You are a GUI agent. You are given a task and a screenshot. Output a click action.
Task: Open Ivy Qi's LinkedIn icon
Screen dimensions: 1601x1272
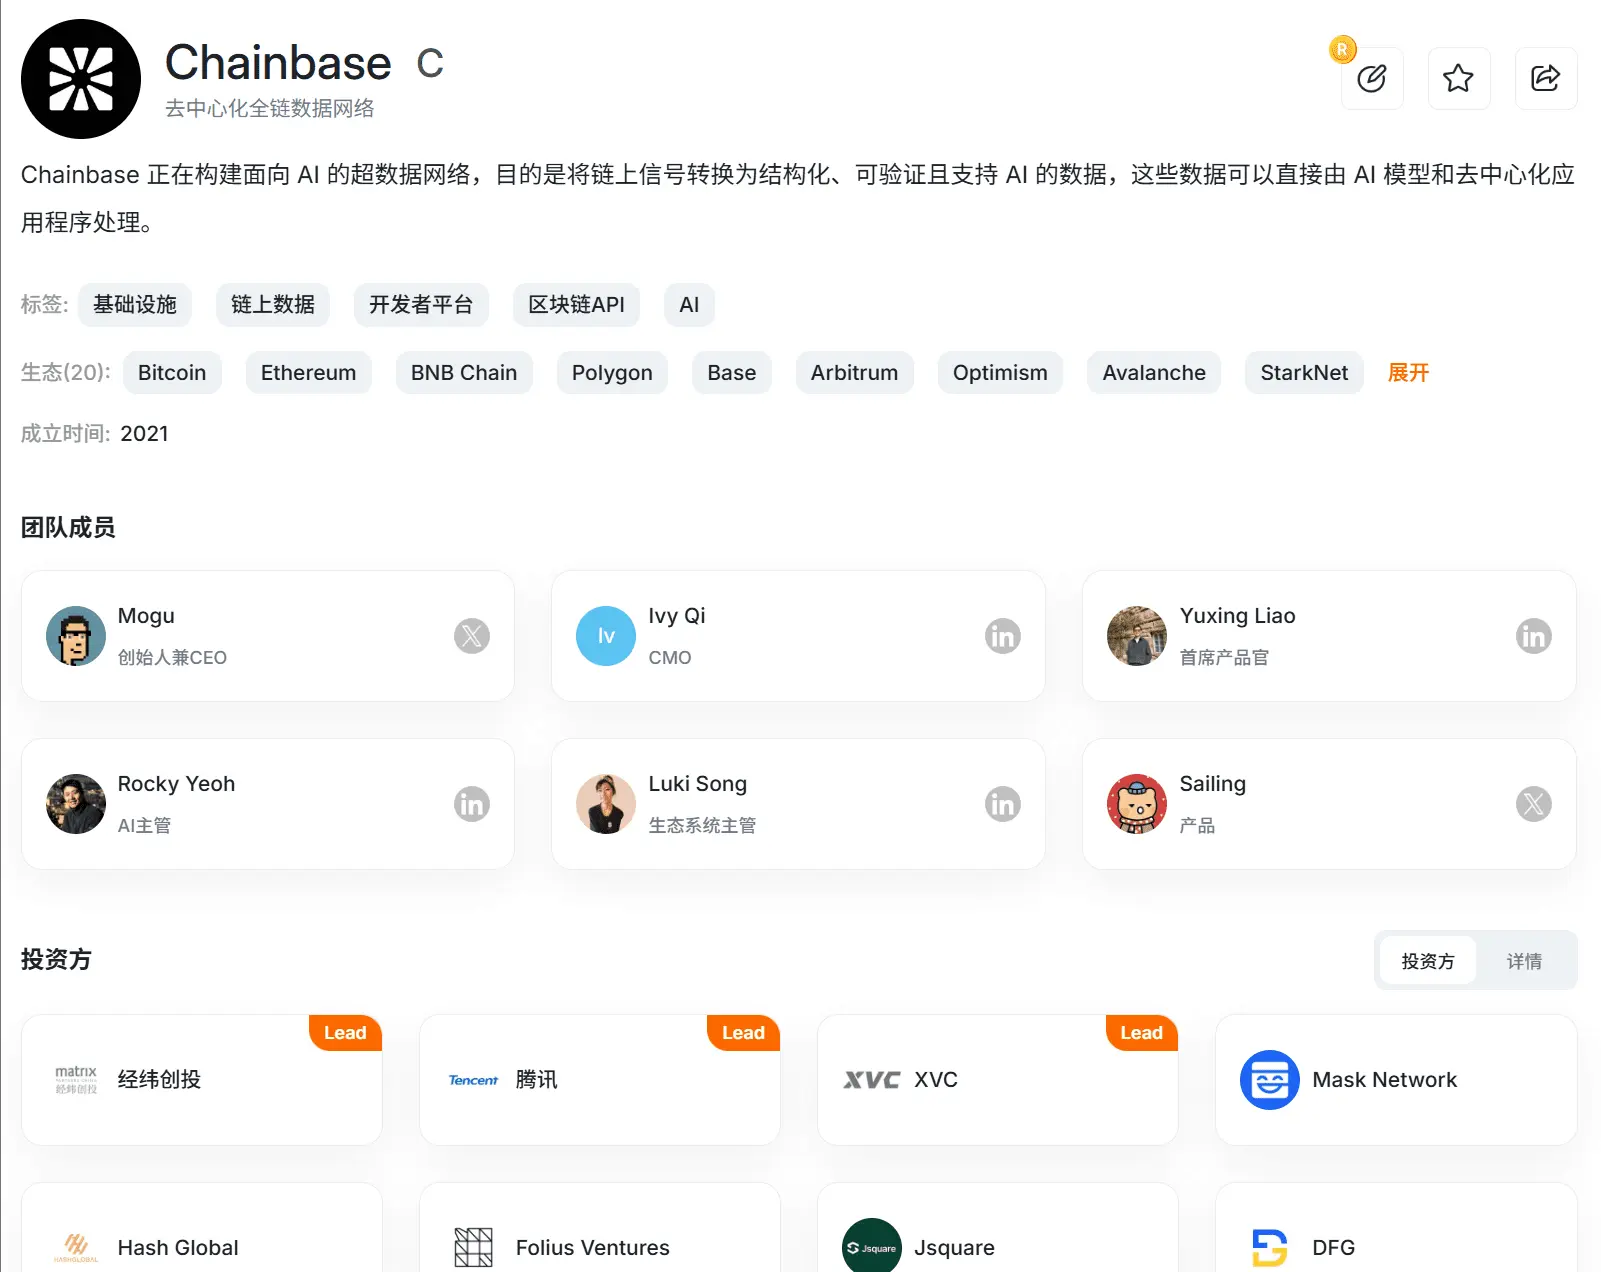[x=1002, y=636]
